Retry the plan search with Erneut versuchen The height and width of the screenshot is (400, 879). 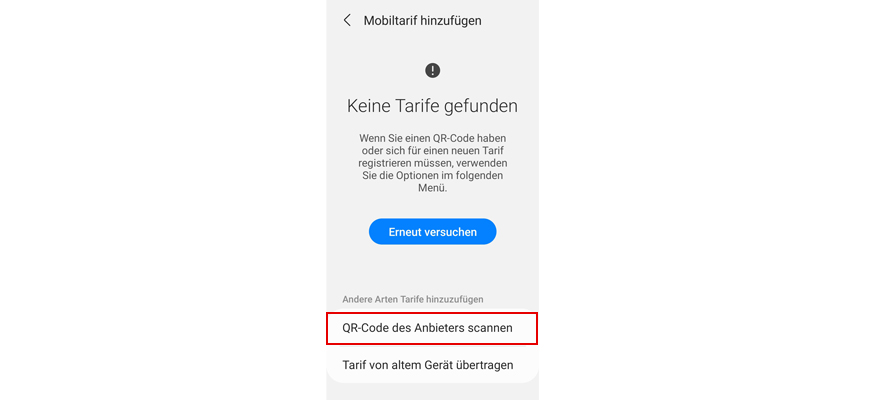pos(432,232)
